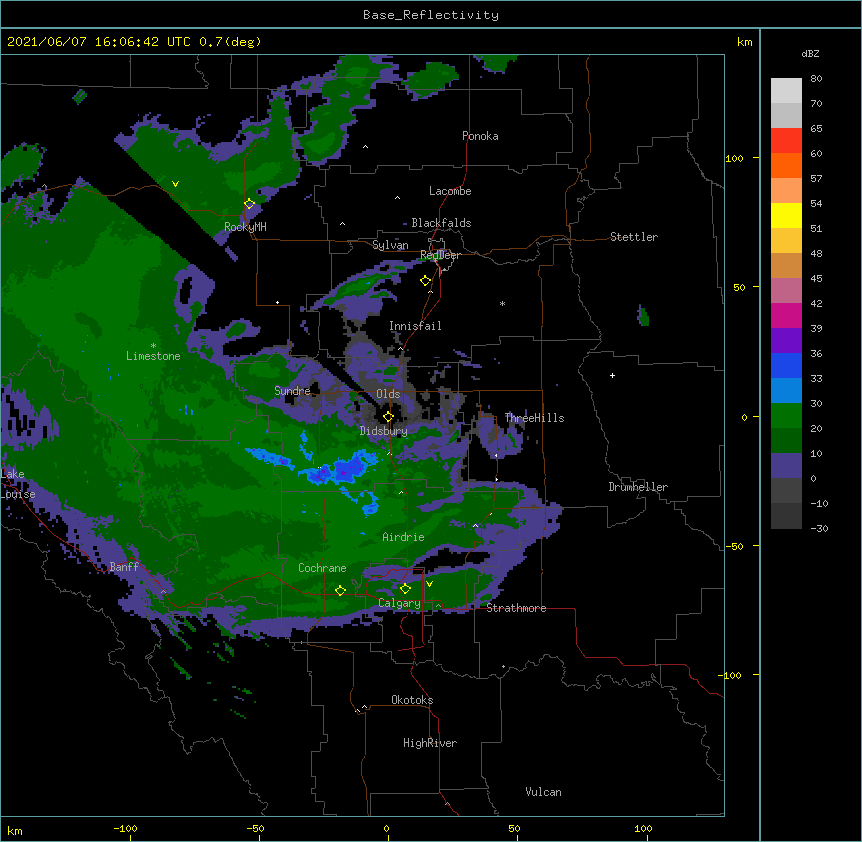Click the km unit label at bottom left
Image resolution: width=862 pixels, height=842 pixels.
click(x=15, y=830)
